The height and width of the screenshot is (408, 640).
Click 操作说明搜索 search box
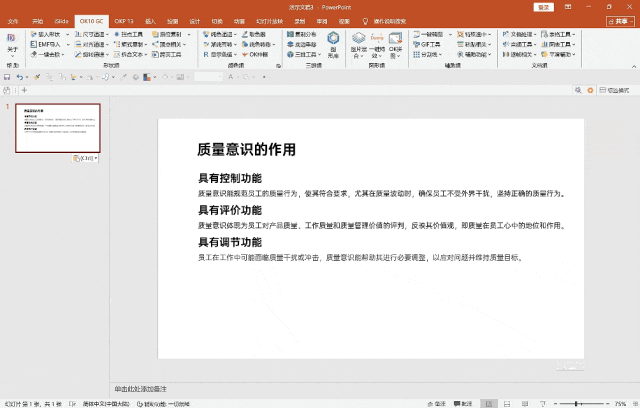[390, 21]
